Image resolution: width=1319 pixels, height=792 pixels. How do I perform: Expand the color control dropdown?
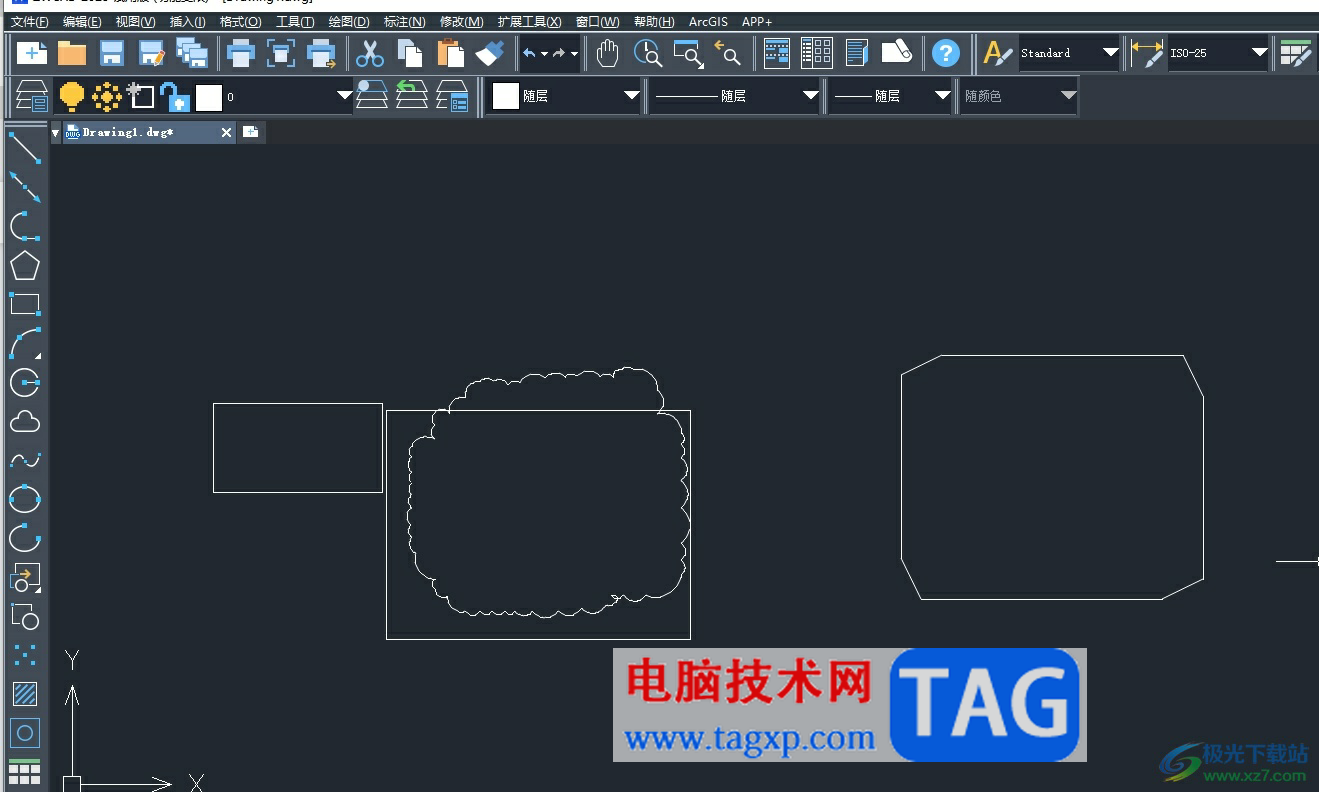pos(631,96)
